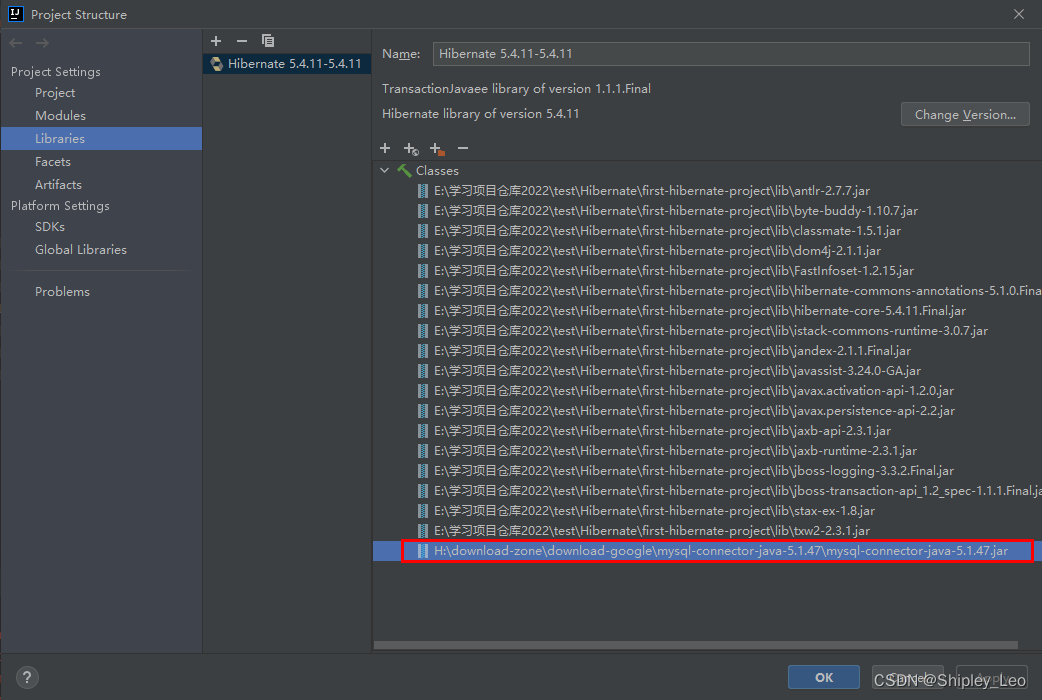Select jandex-2.1.1.Final.jar entry
This screenshot has height=700, width=1042.
[672, 350]
